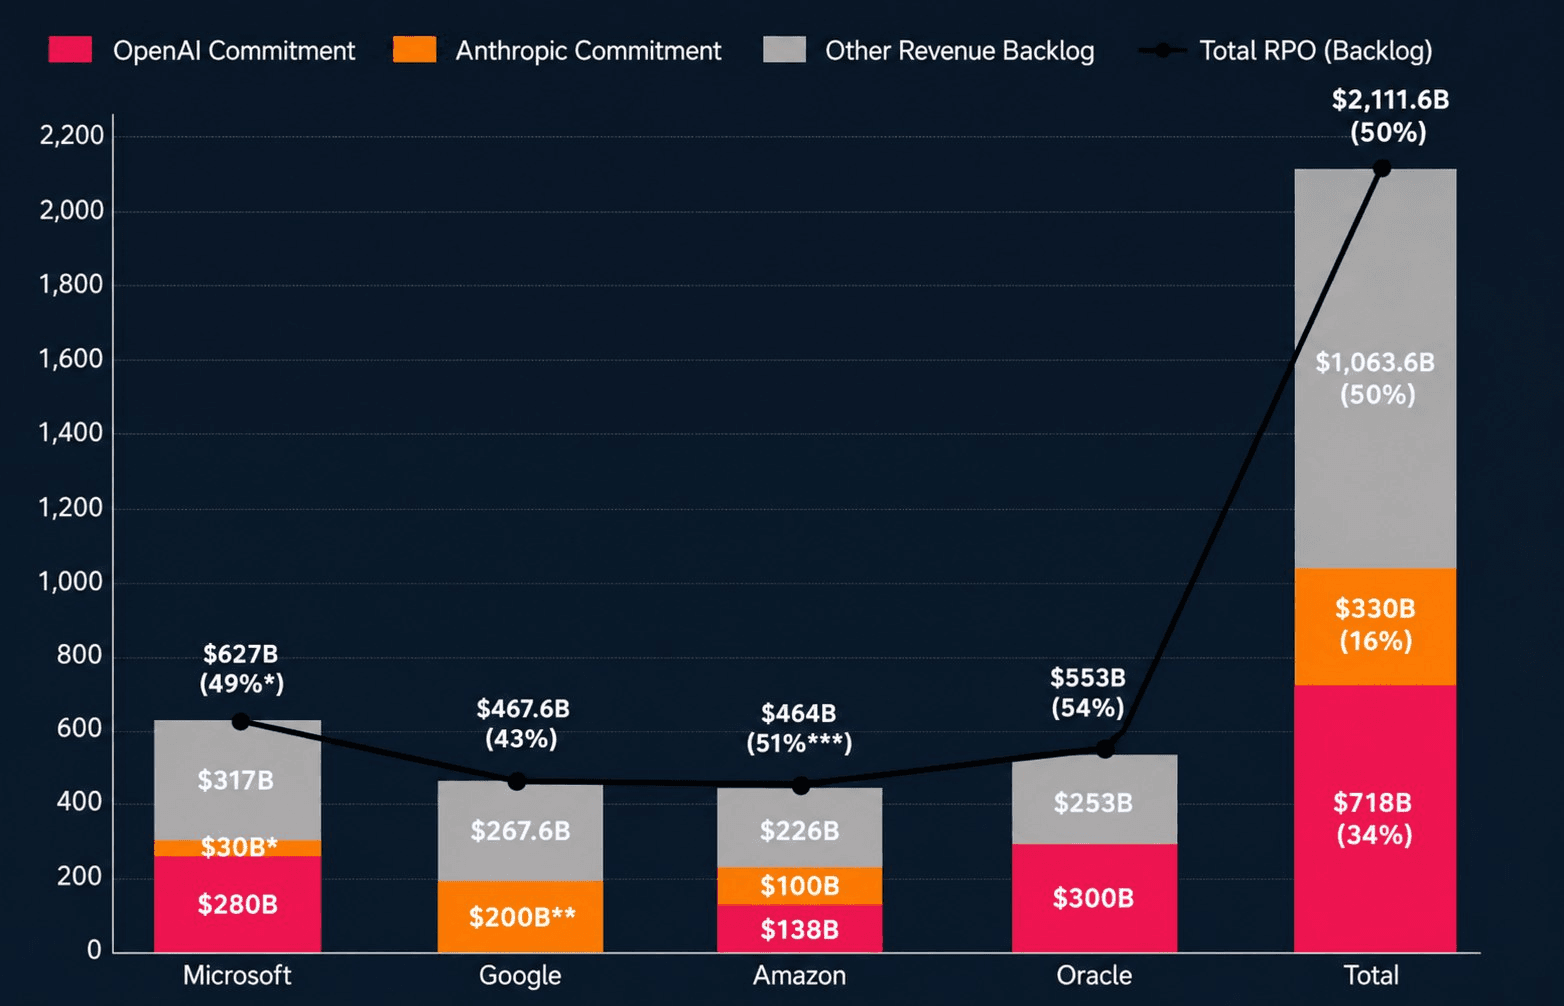Click the "$467.6B (43%)" data label
1564x1006 pixels.
(522, 724)
